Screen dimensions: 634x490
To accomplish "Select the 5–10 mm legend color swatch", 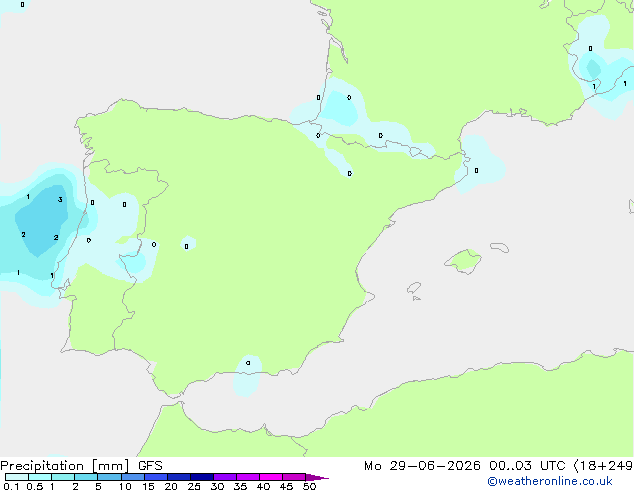I will [x=109, y=477].
